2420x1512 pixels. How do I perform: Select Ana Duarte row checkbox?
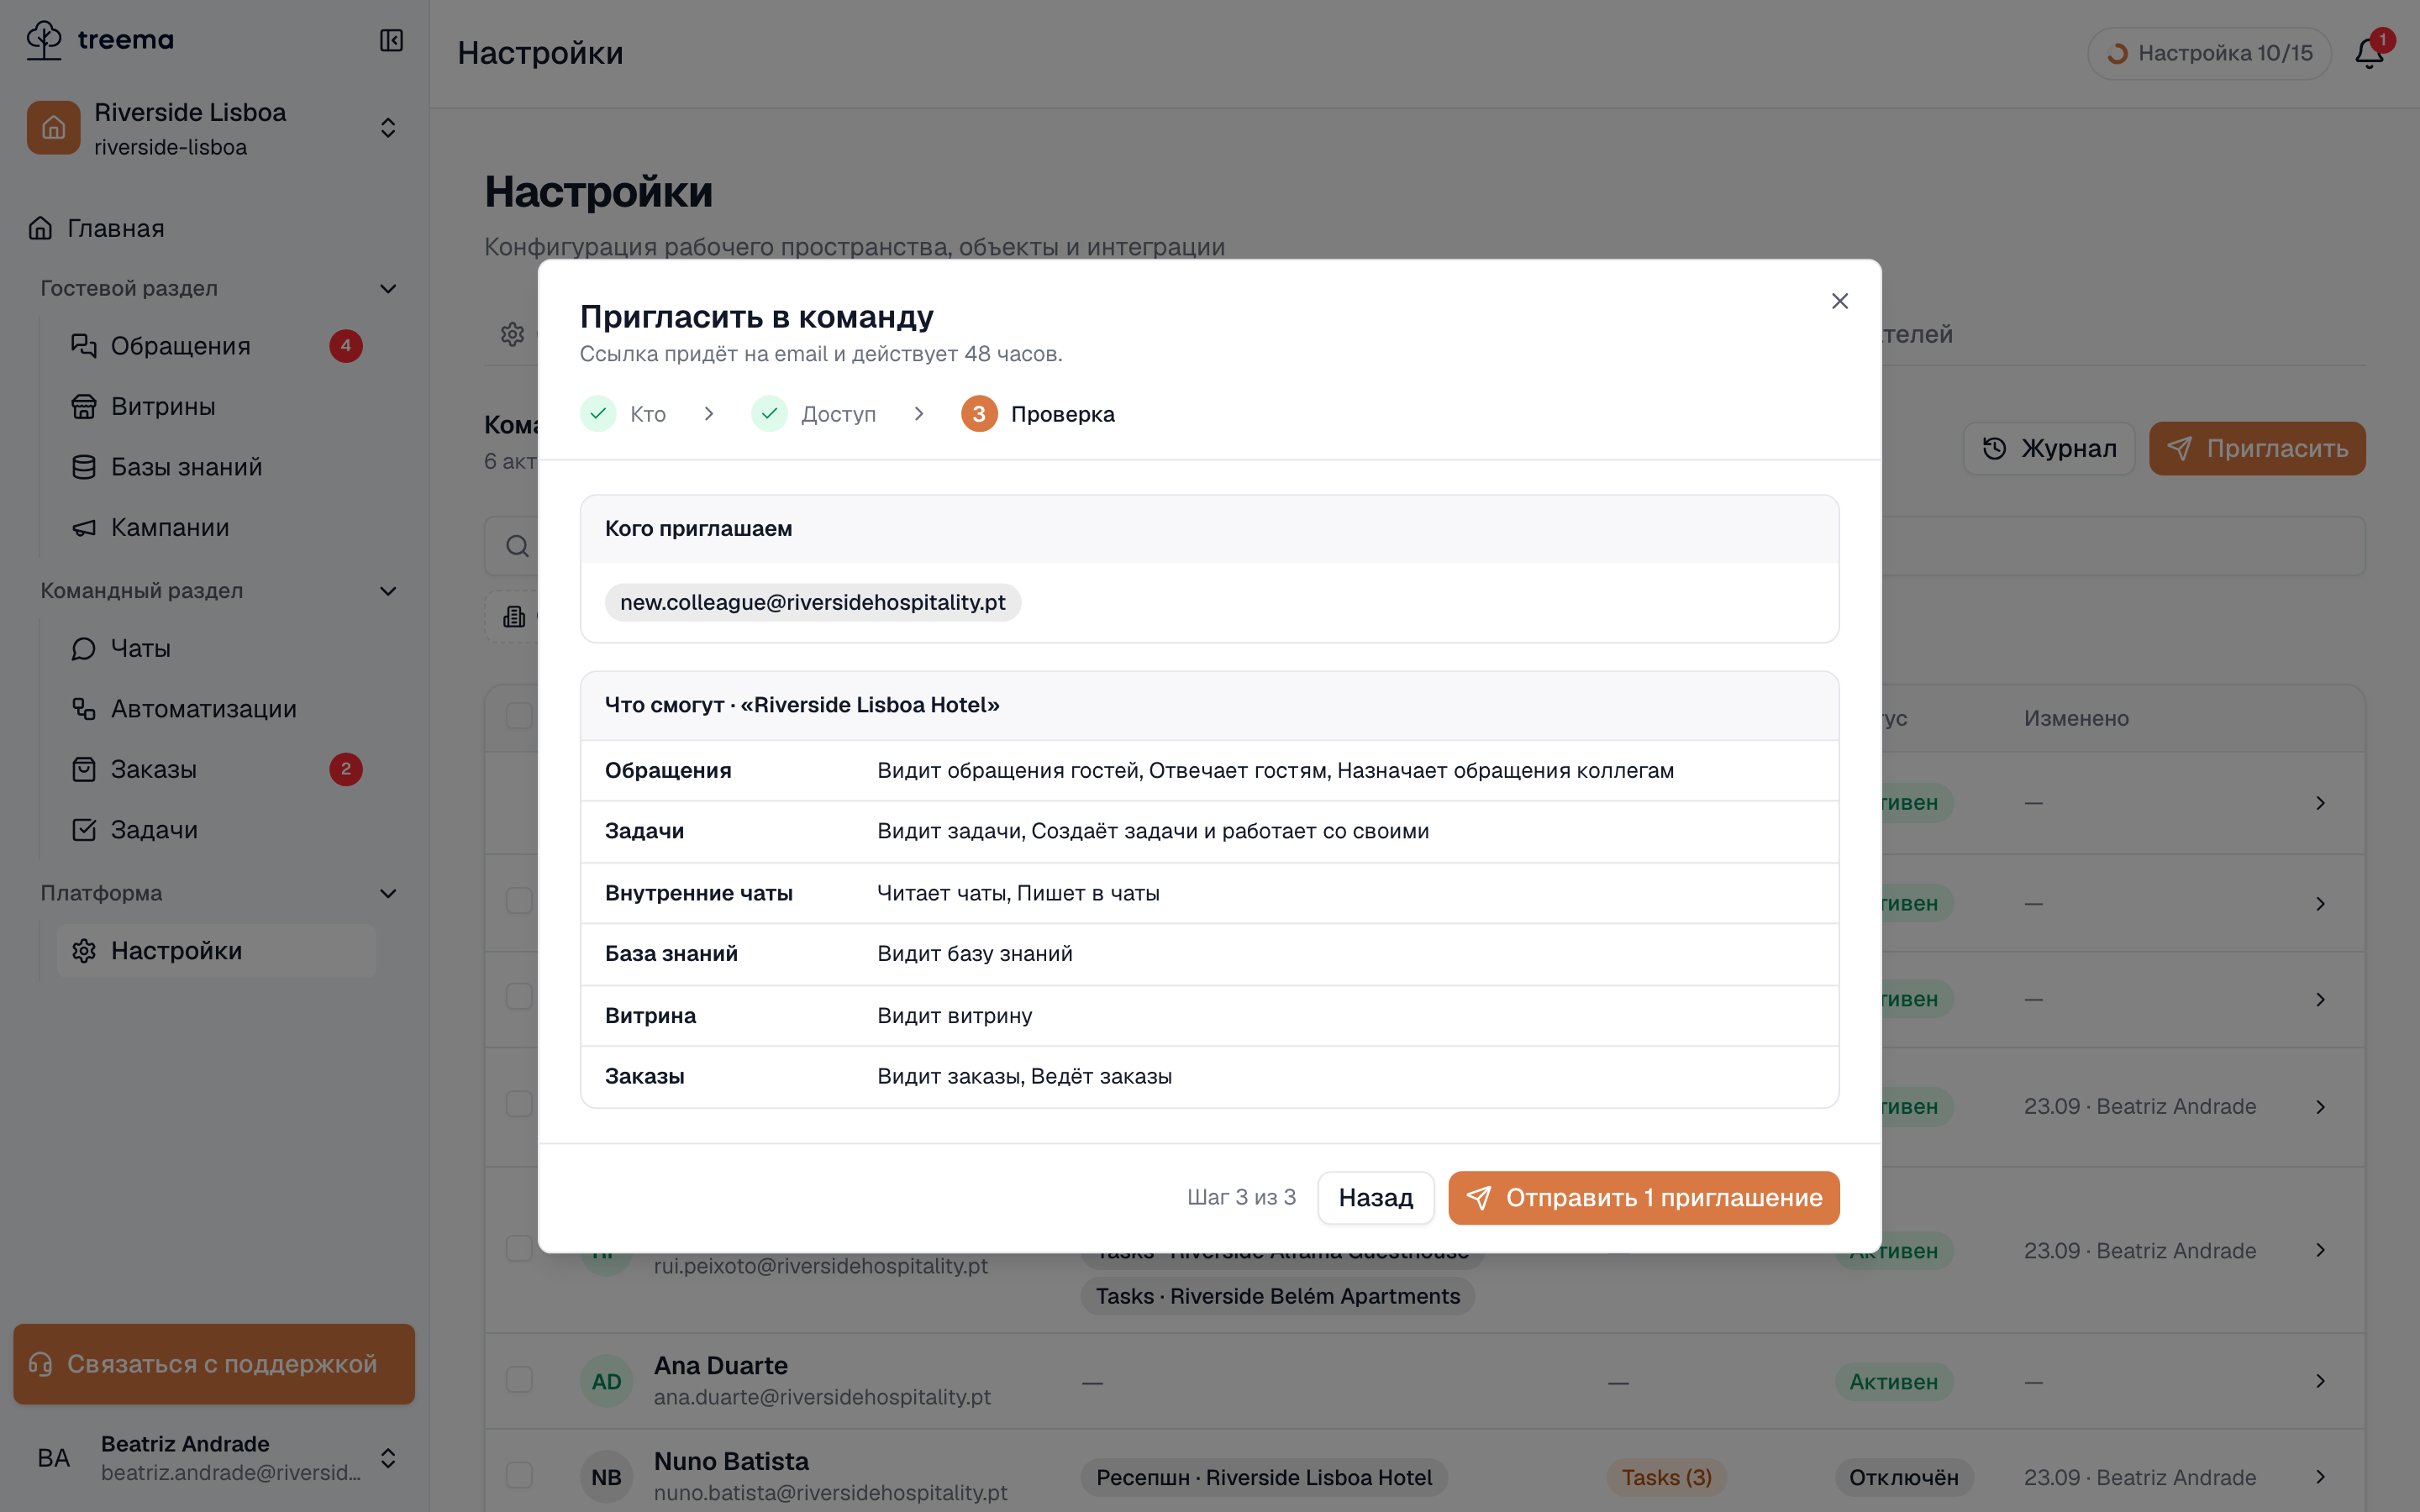pyautogui.click(x=519, y=1380)
